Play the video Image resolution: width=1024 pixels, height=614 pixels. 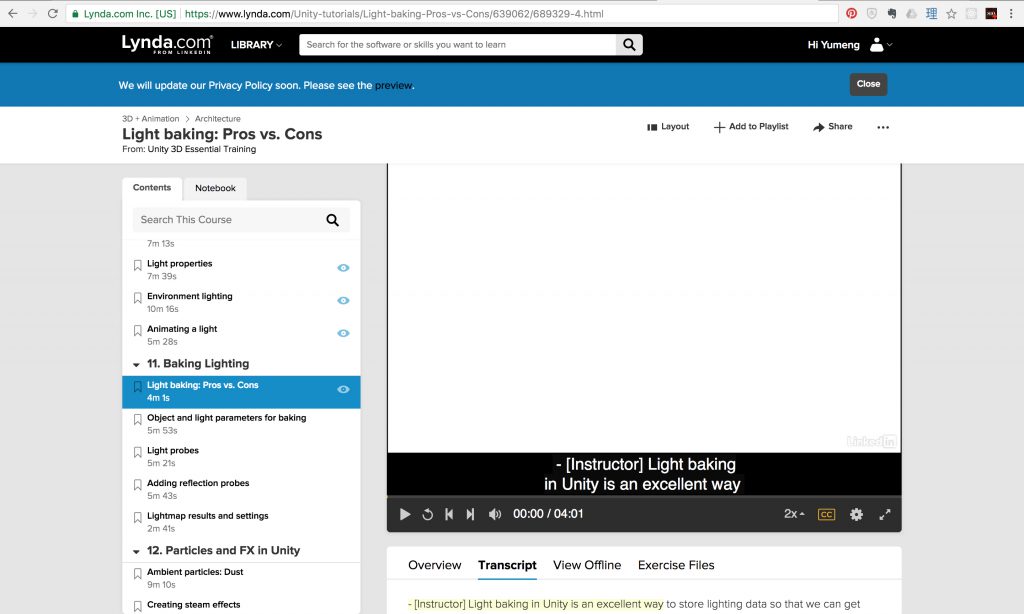405,514
